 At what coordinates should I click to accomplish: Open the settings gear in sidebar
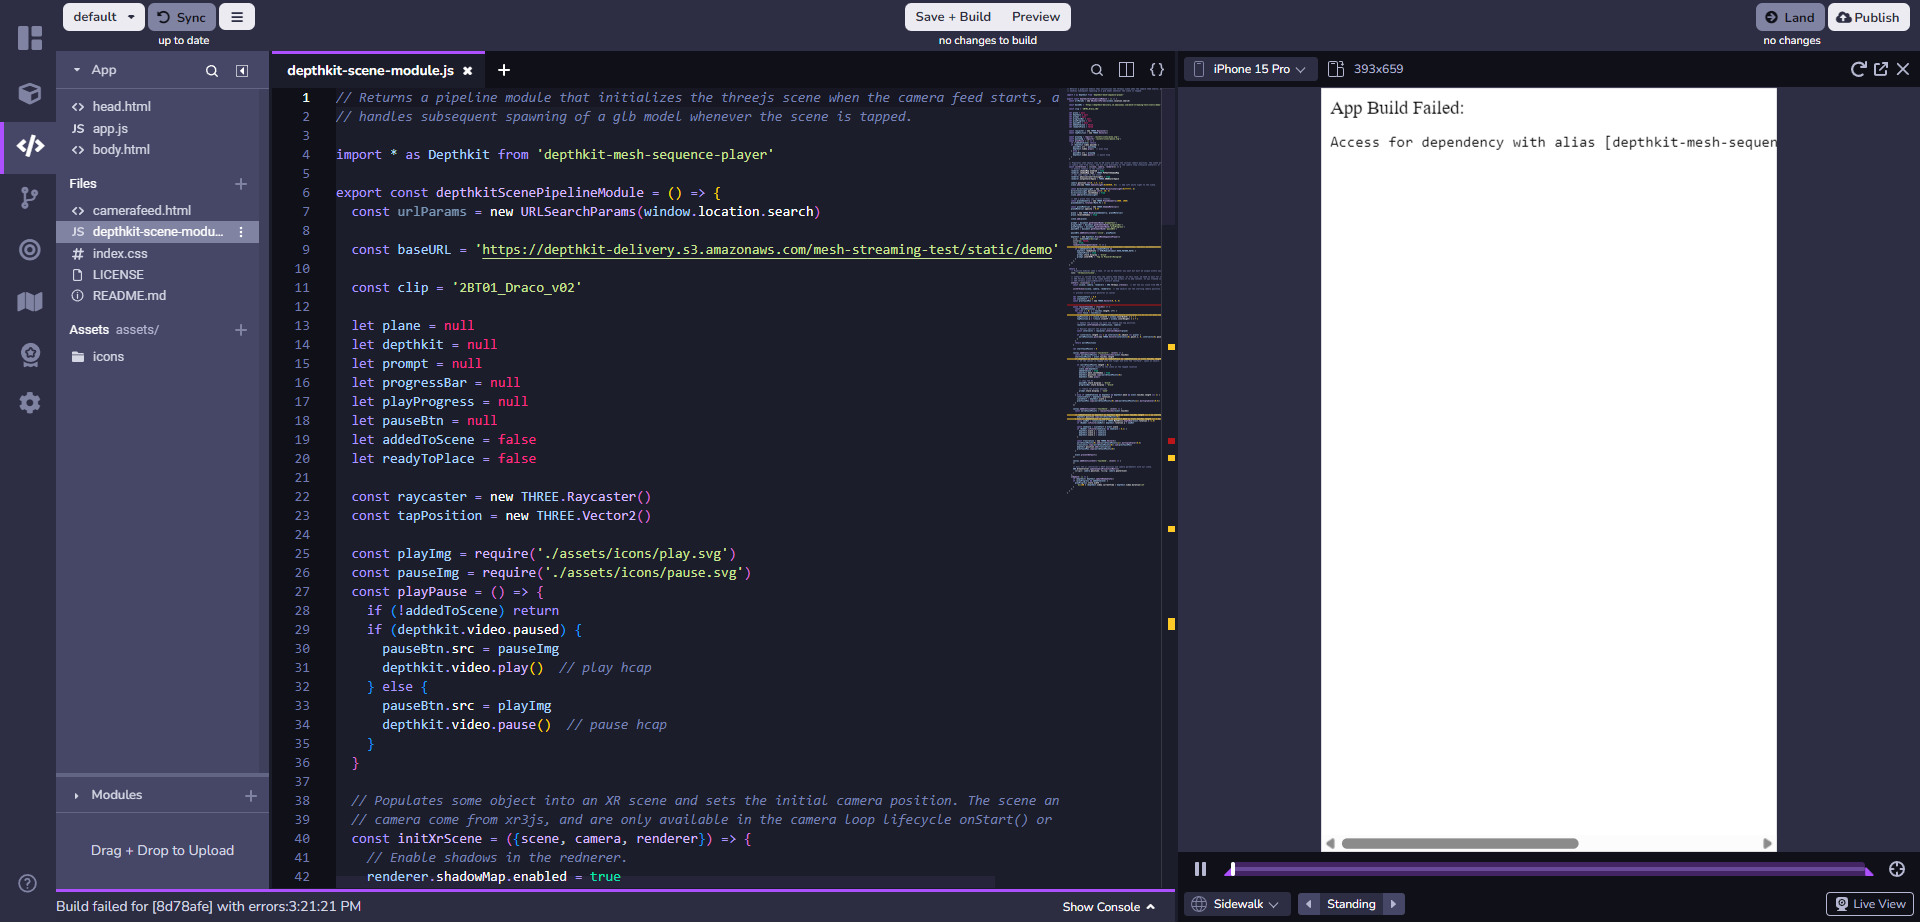pyautogui.click(x=30, y=402)
